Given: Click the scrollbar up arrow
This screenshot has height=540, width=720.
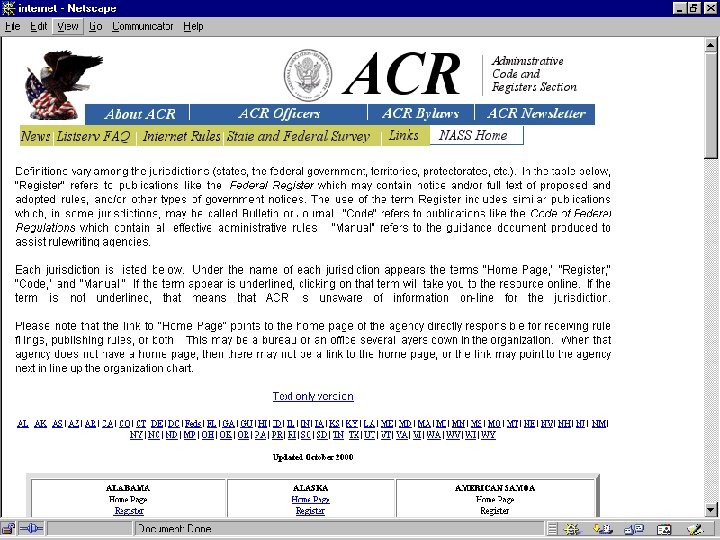Looking at the screenshot, I should pos(711,45).
